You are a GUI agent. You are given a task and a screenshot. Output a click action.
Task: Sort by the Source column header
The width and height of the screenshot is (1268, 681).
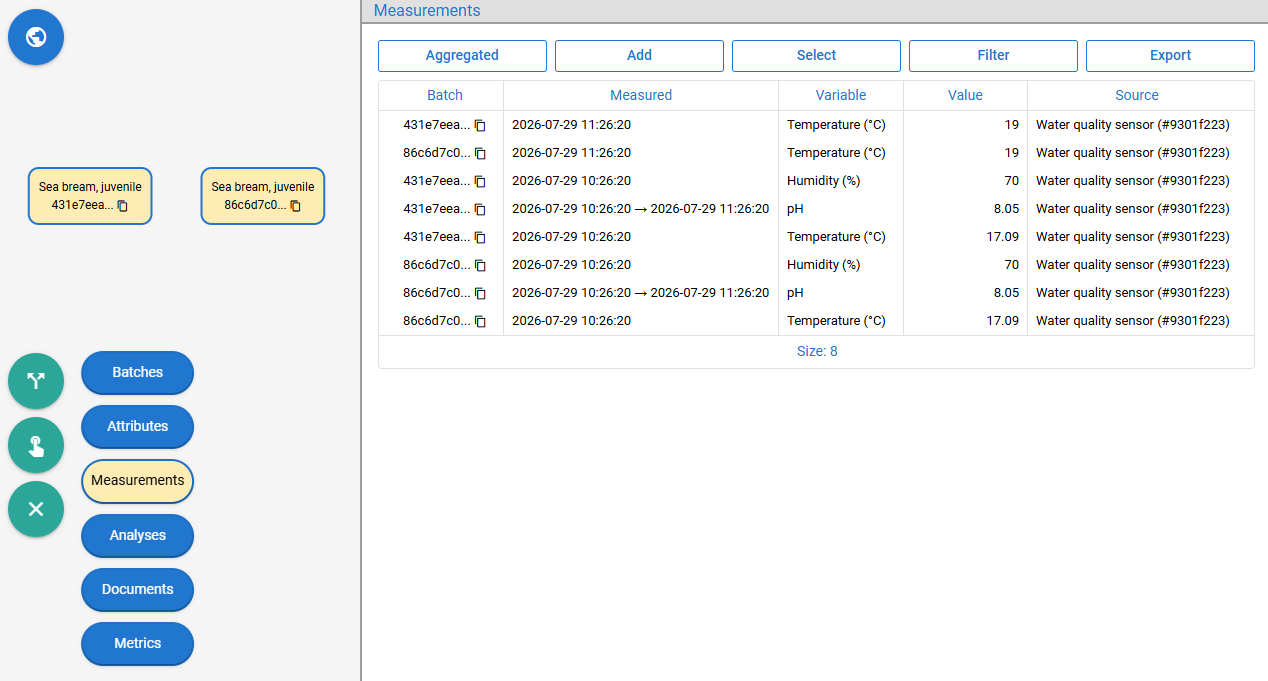(x=1137, y=95)
